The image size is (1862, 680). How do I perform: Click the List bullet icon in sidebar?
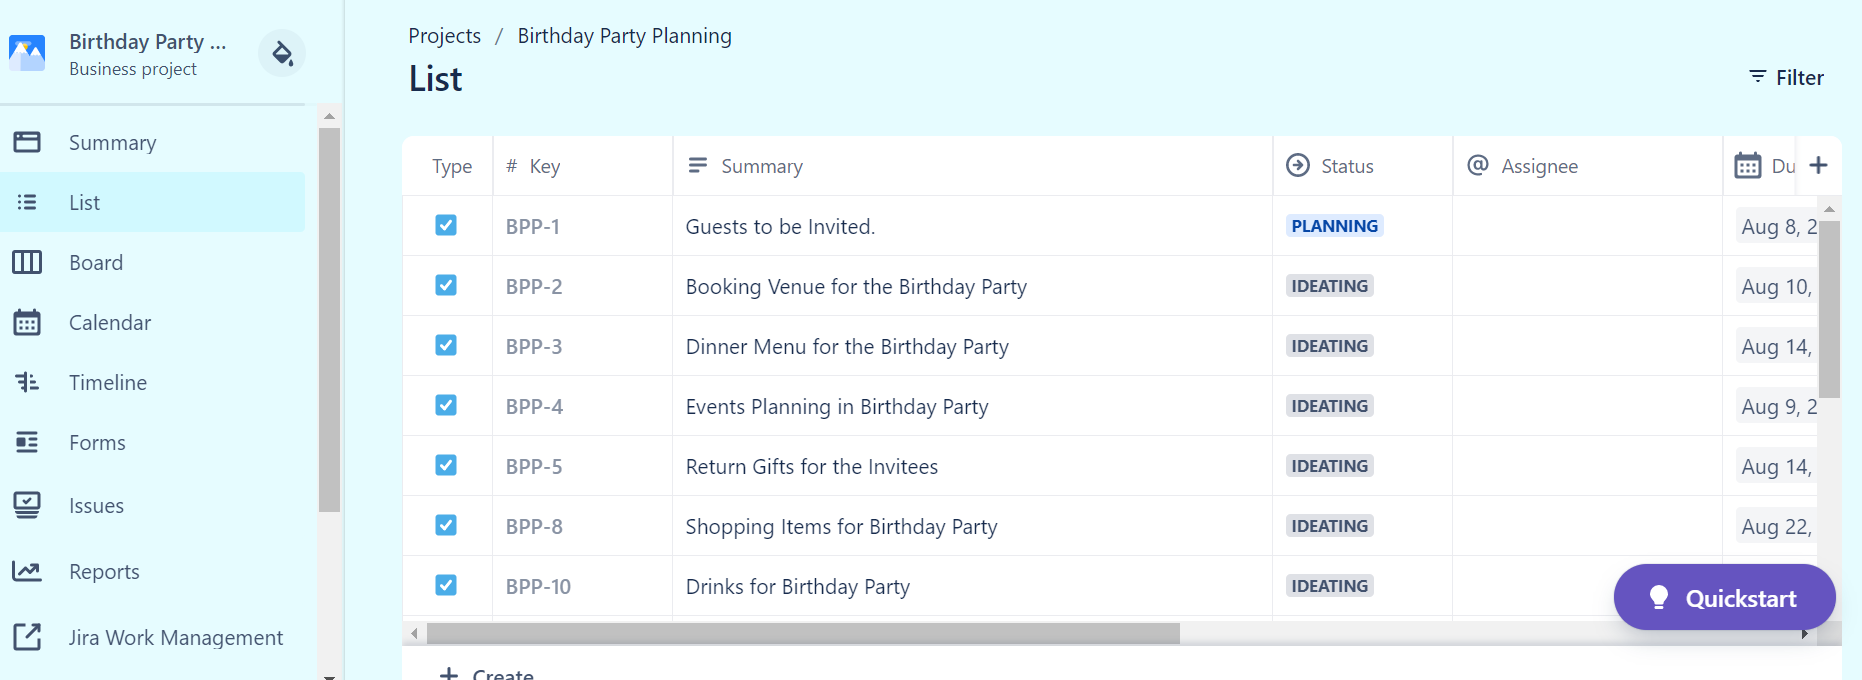click(x=27, y=202)
